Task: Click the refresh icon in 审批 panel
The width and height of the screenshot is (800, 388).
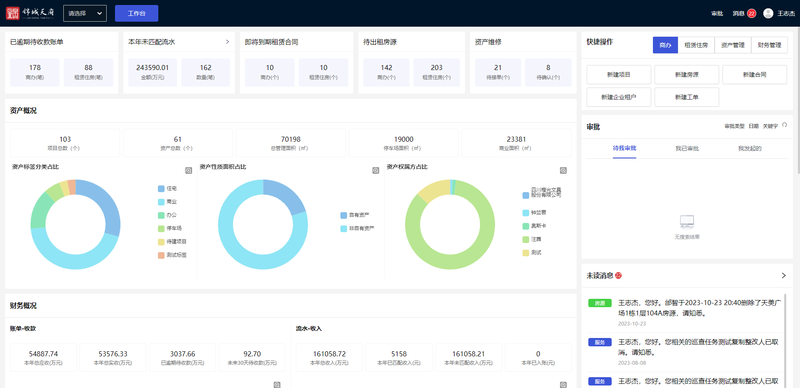Action: (785, 125)
